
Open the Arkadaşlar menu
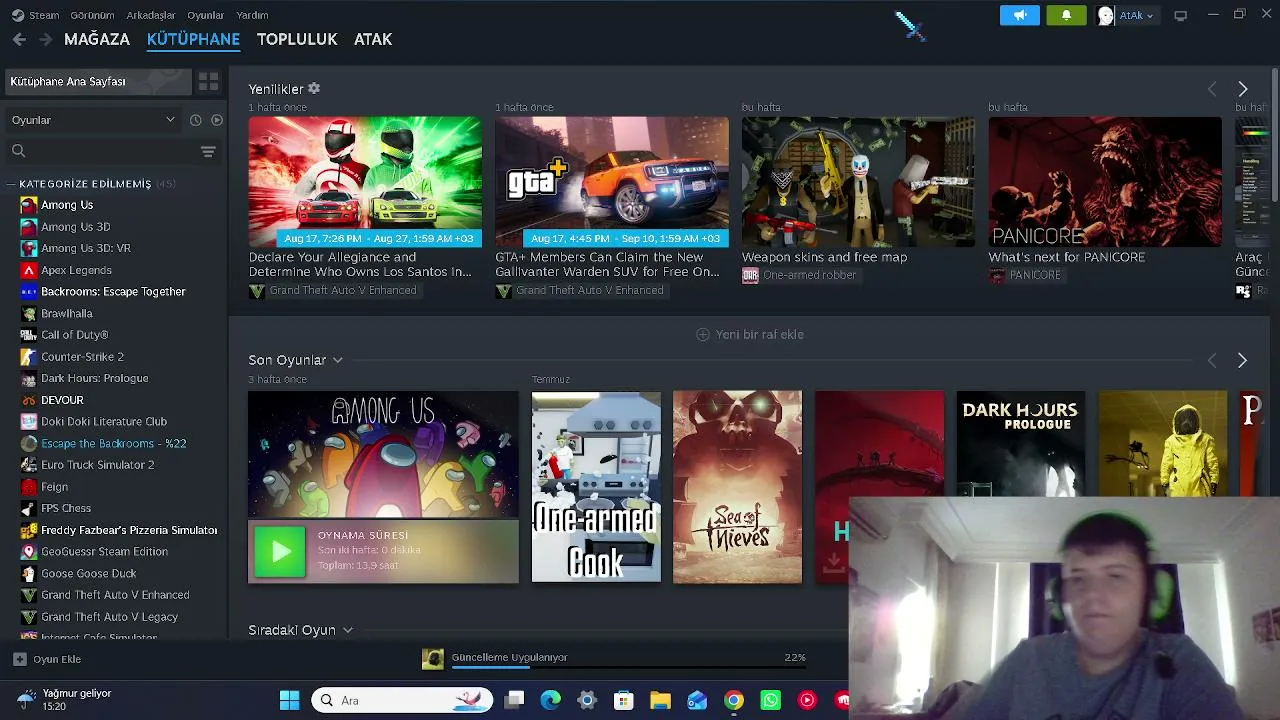(151, 15)
